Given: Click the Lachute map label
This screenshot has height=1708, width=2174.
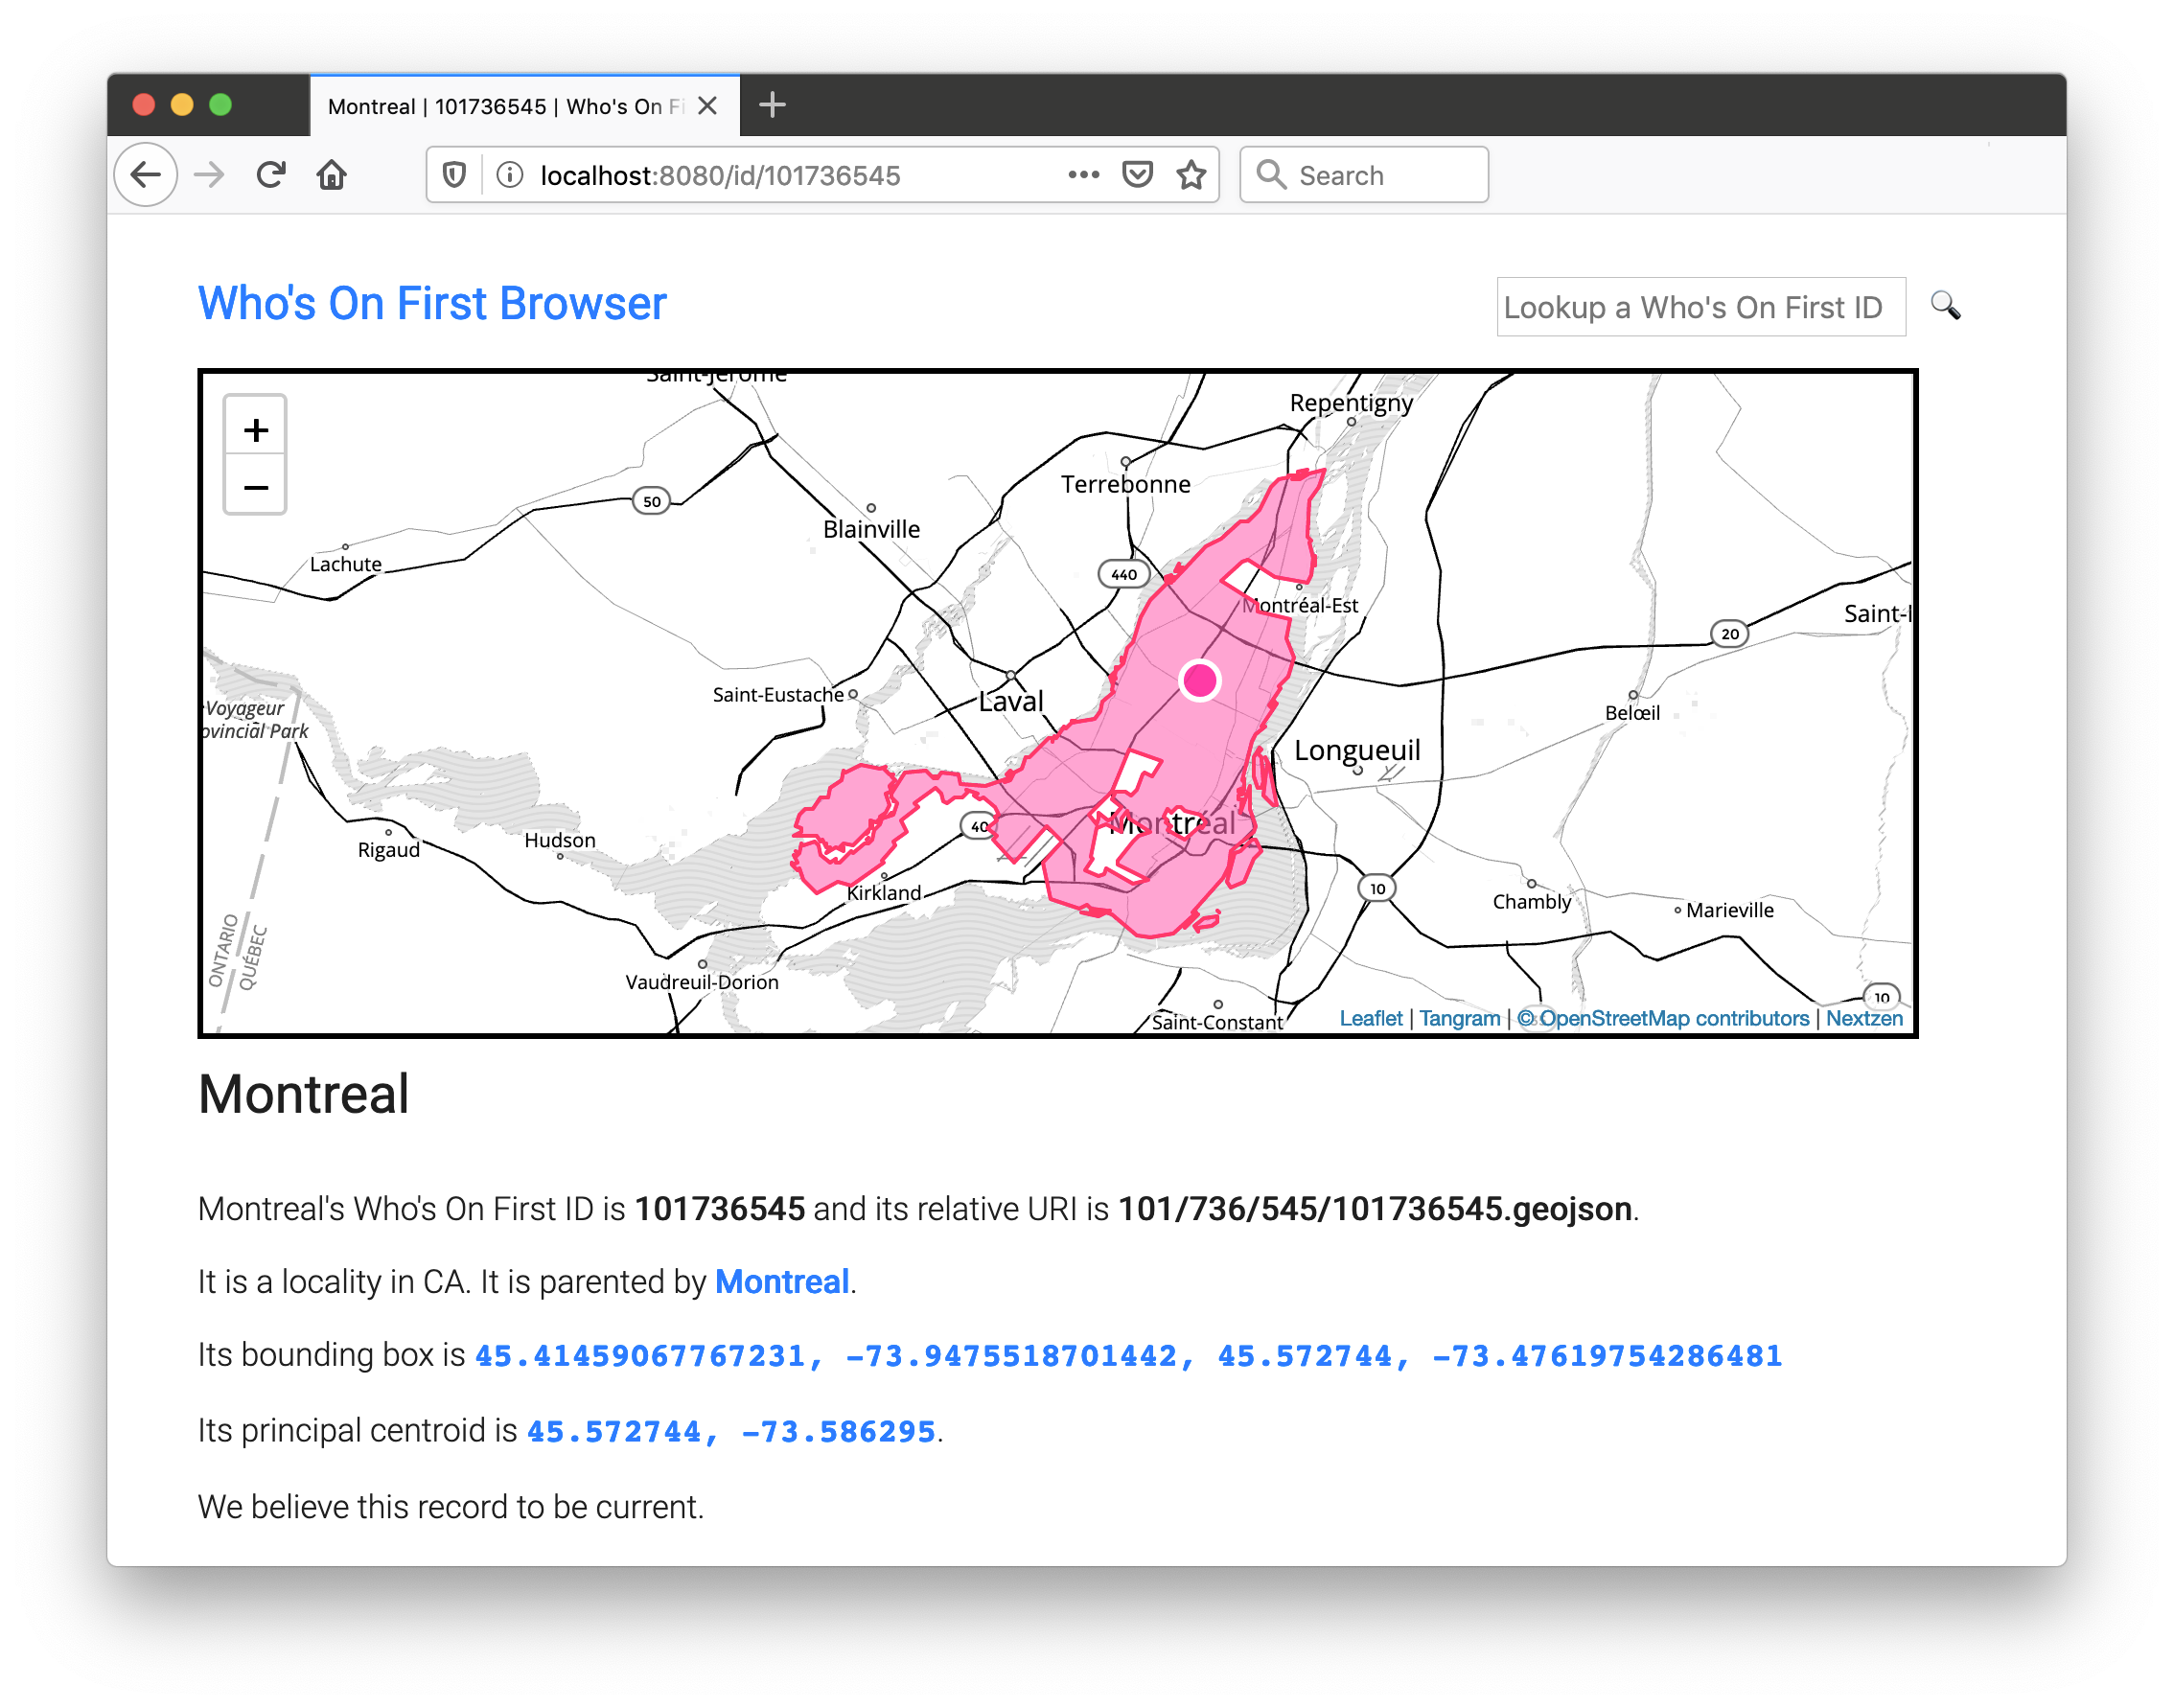Looking at the screenshot, I should (346, 564).
